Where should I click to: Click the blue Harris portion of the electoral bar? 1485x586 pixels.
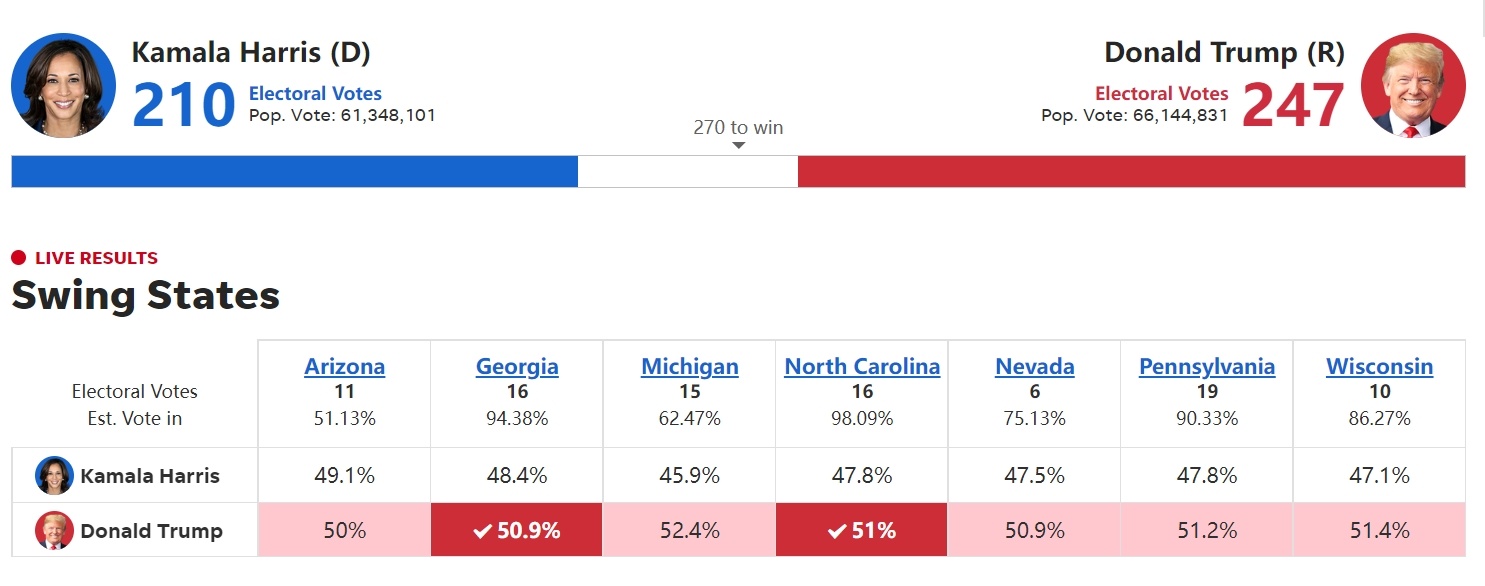point(294,172)
